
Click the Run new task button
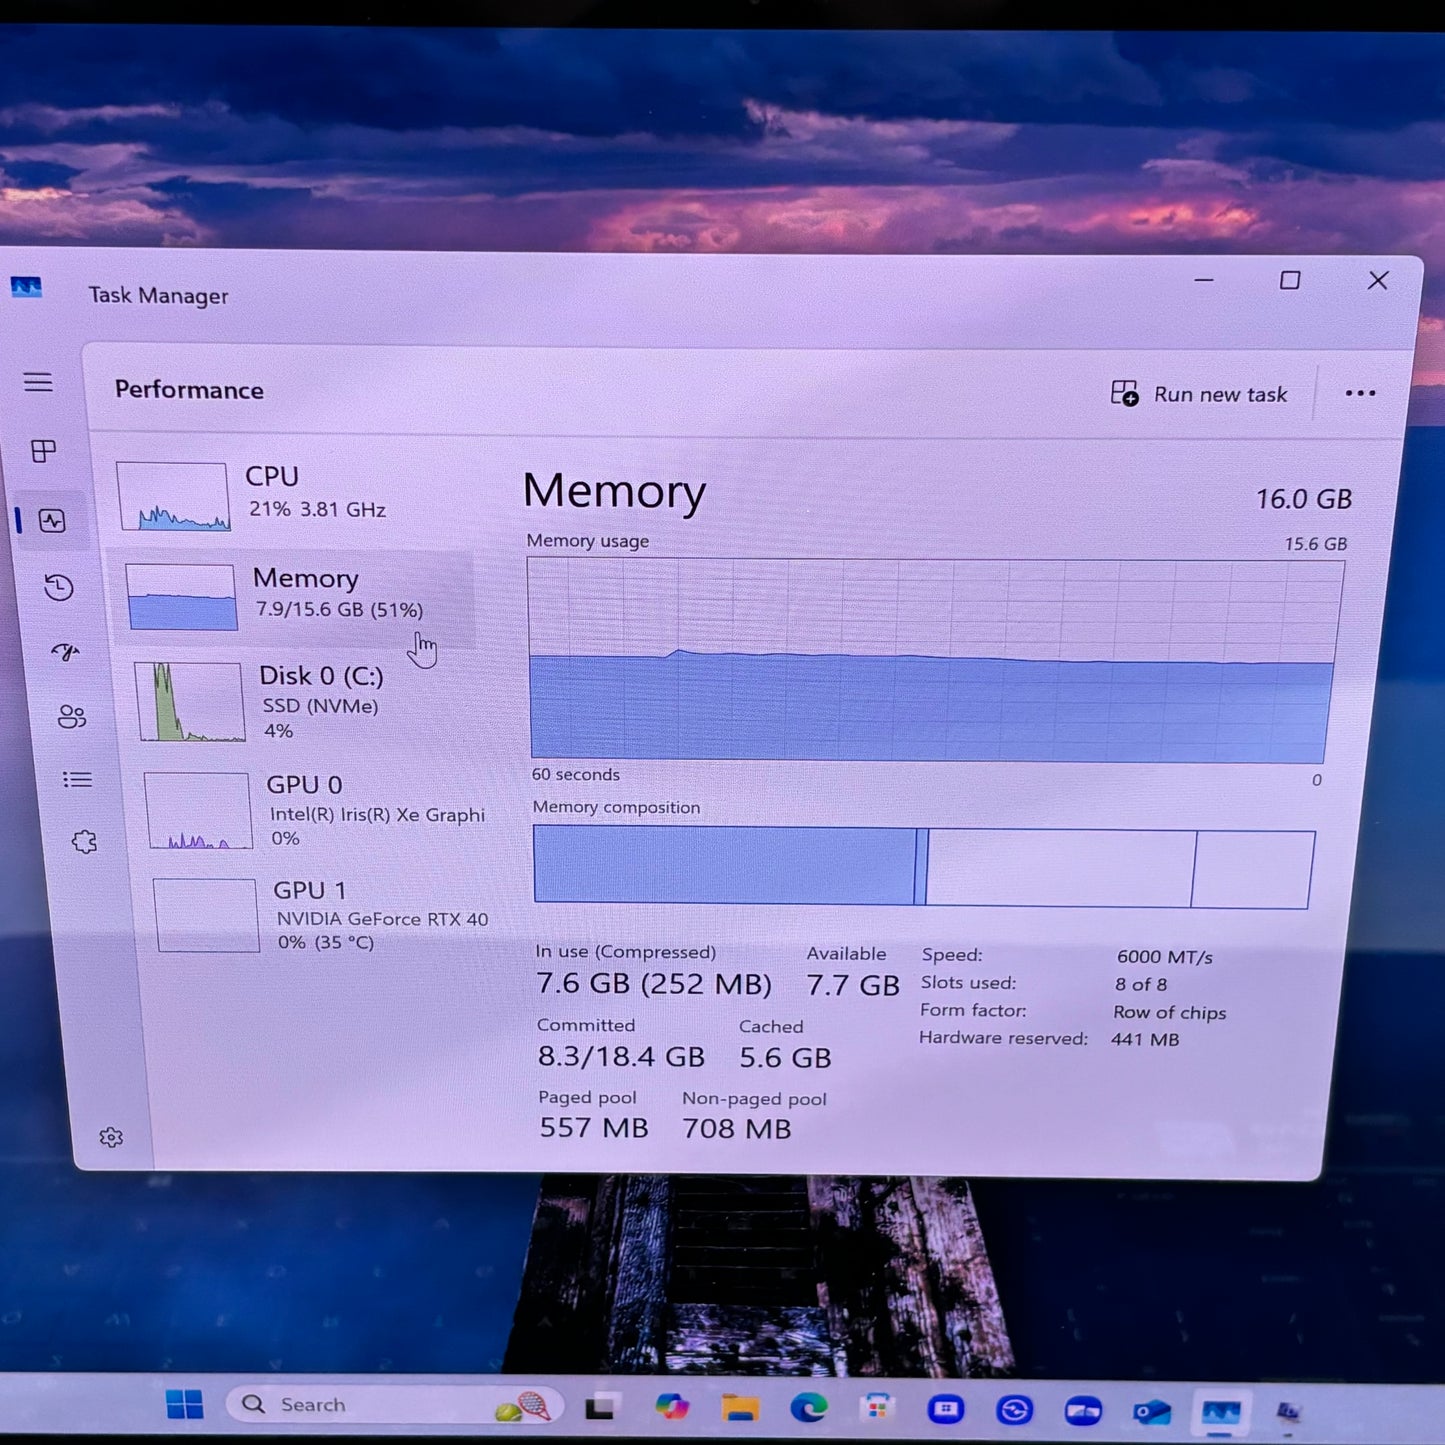(1200, 393)
